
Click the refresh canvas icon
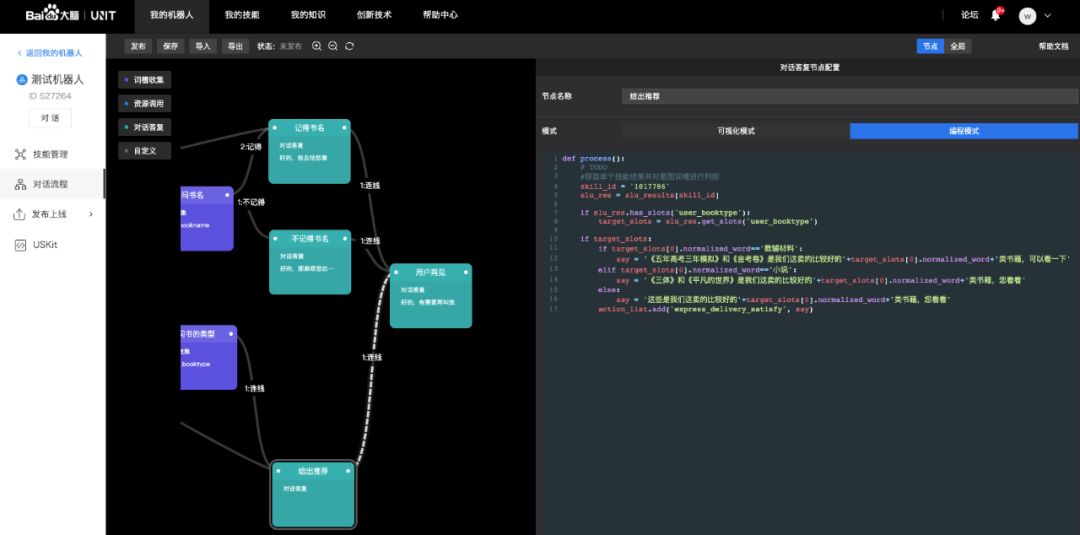(x=349, y=46)
